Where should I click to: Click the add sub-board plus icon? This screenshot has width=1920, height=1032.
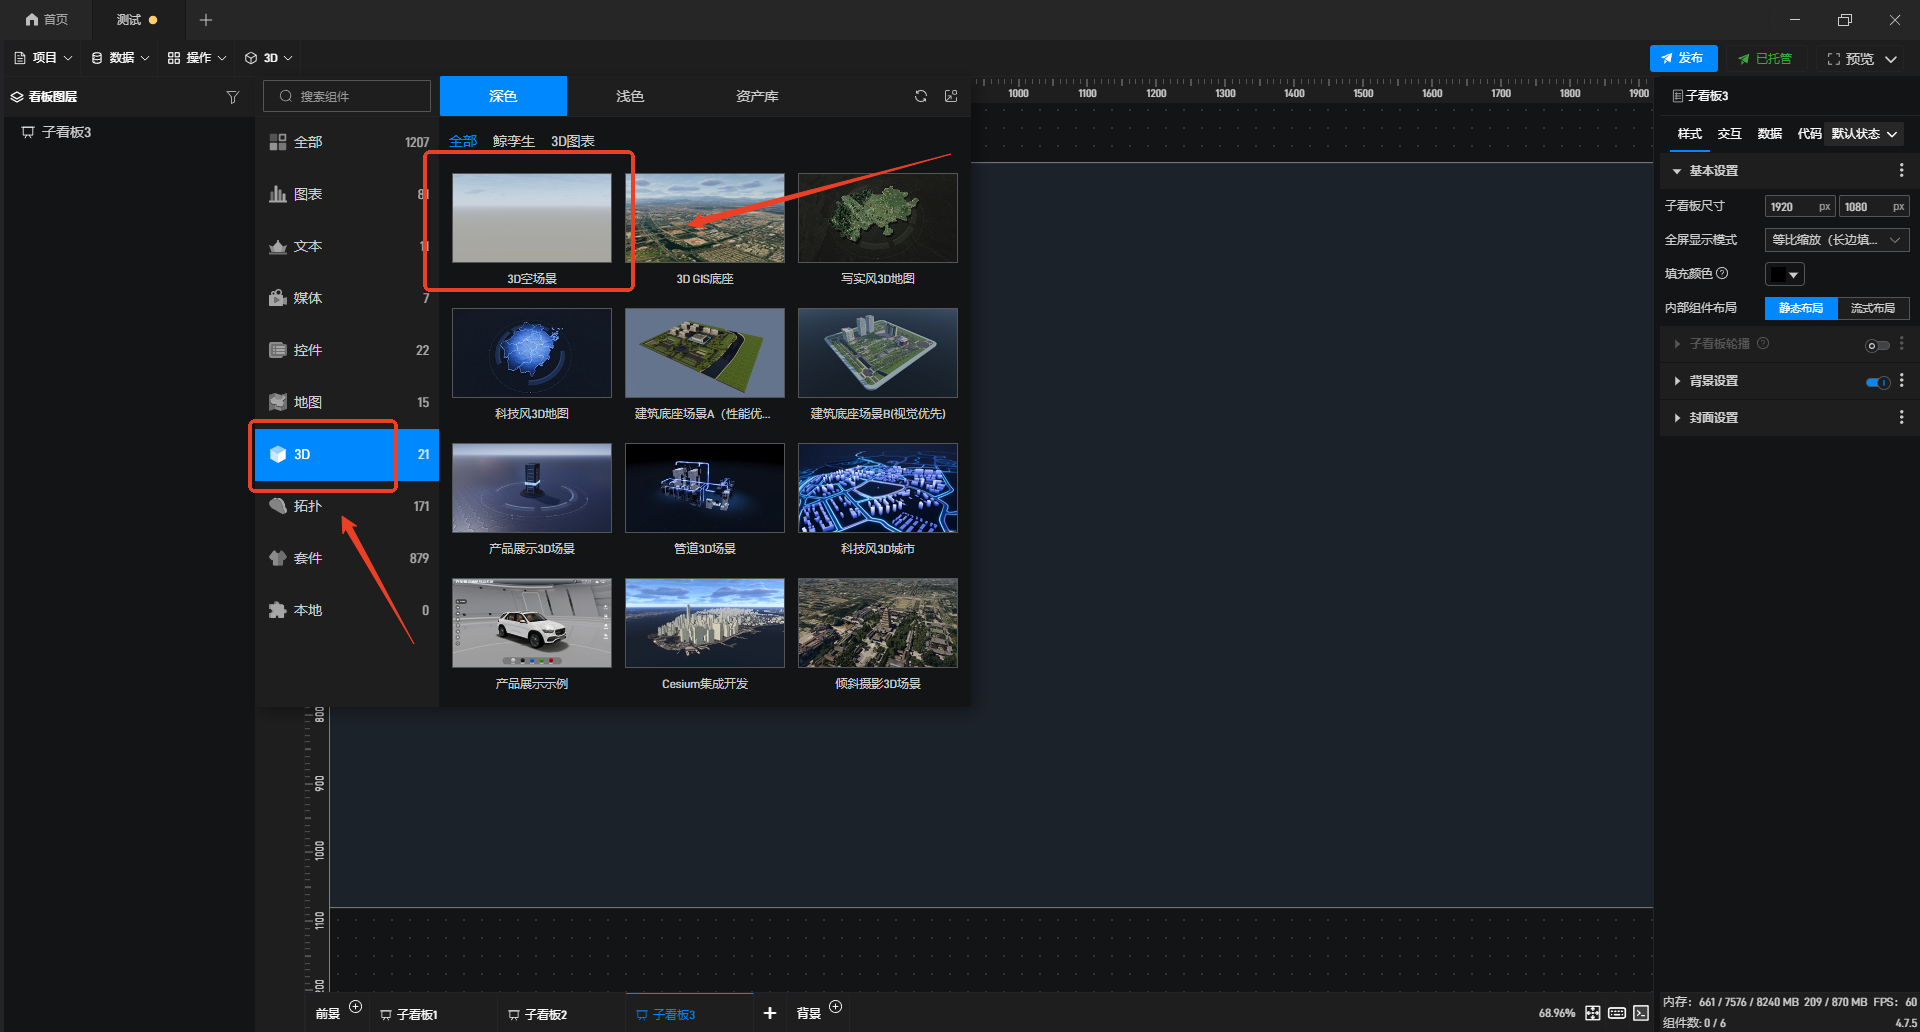(770, 1013)
